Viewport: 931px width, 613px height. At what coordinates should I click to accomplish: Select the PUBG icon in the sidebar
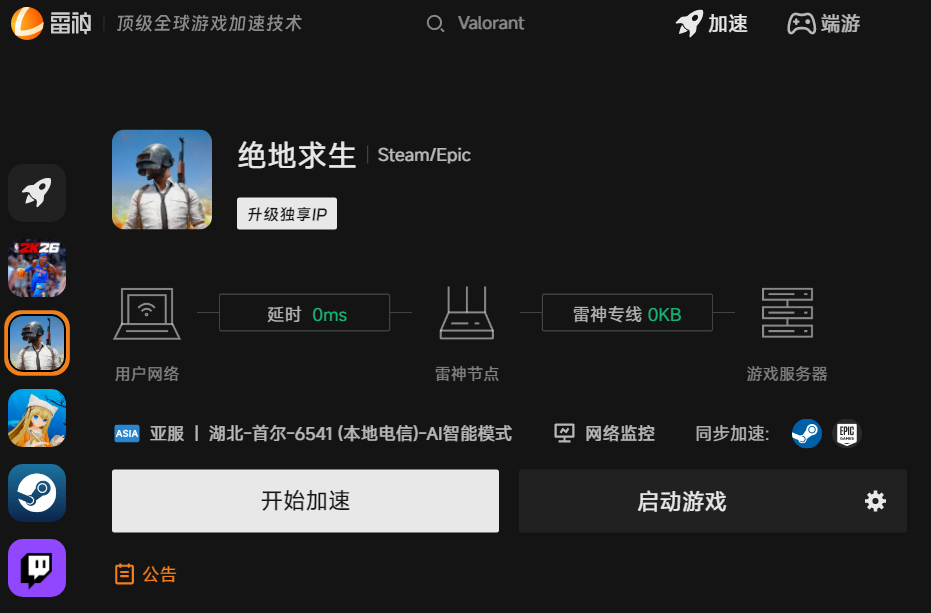tap(37, 343)
